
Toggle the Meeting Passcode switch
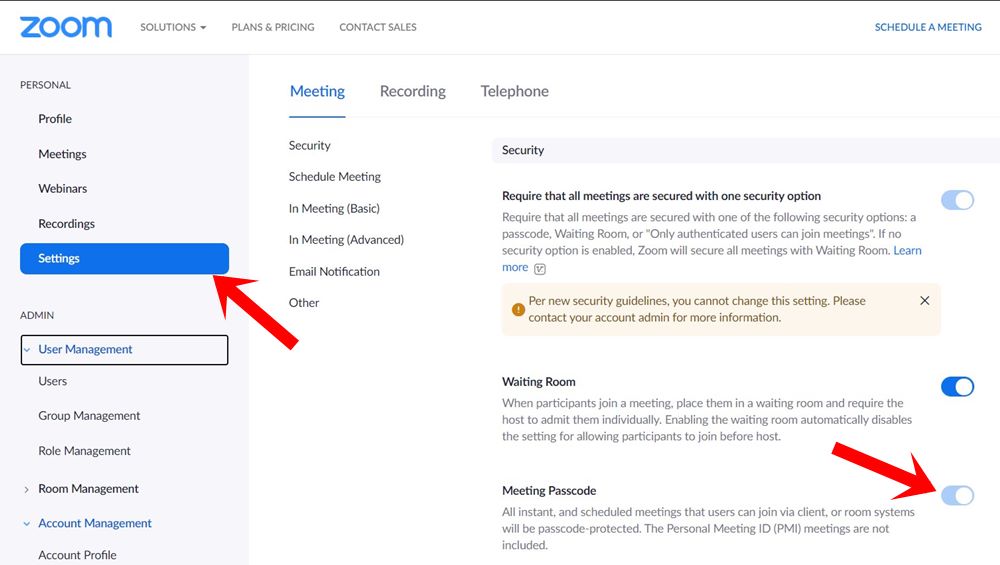tap(957, 495)
